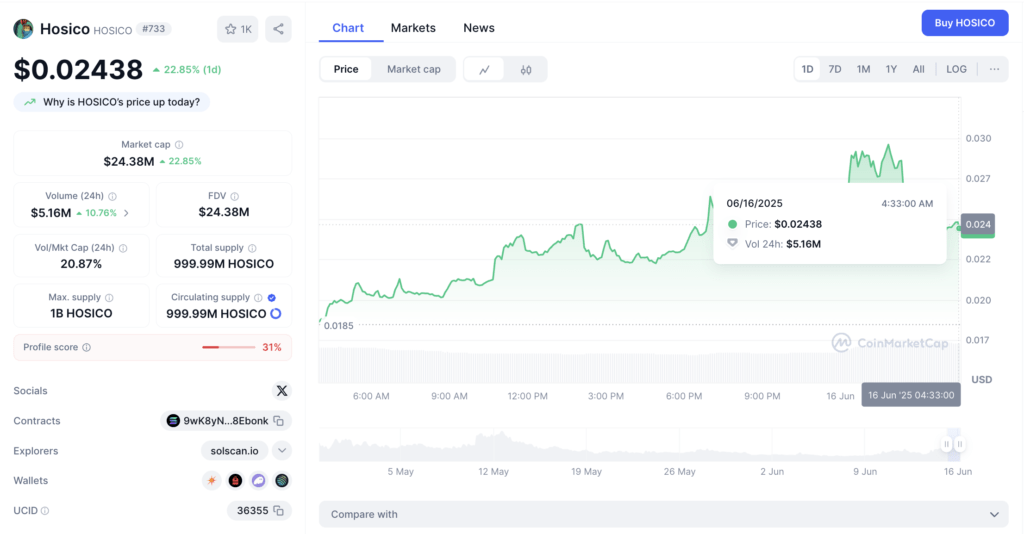Open the X social profile icon
Viewport: 1024px width, 534px height.
pos(281,391)
